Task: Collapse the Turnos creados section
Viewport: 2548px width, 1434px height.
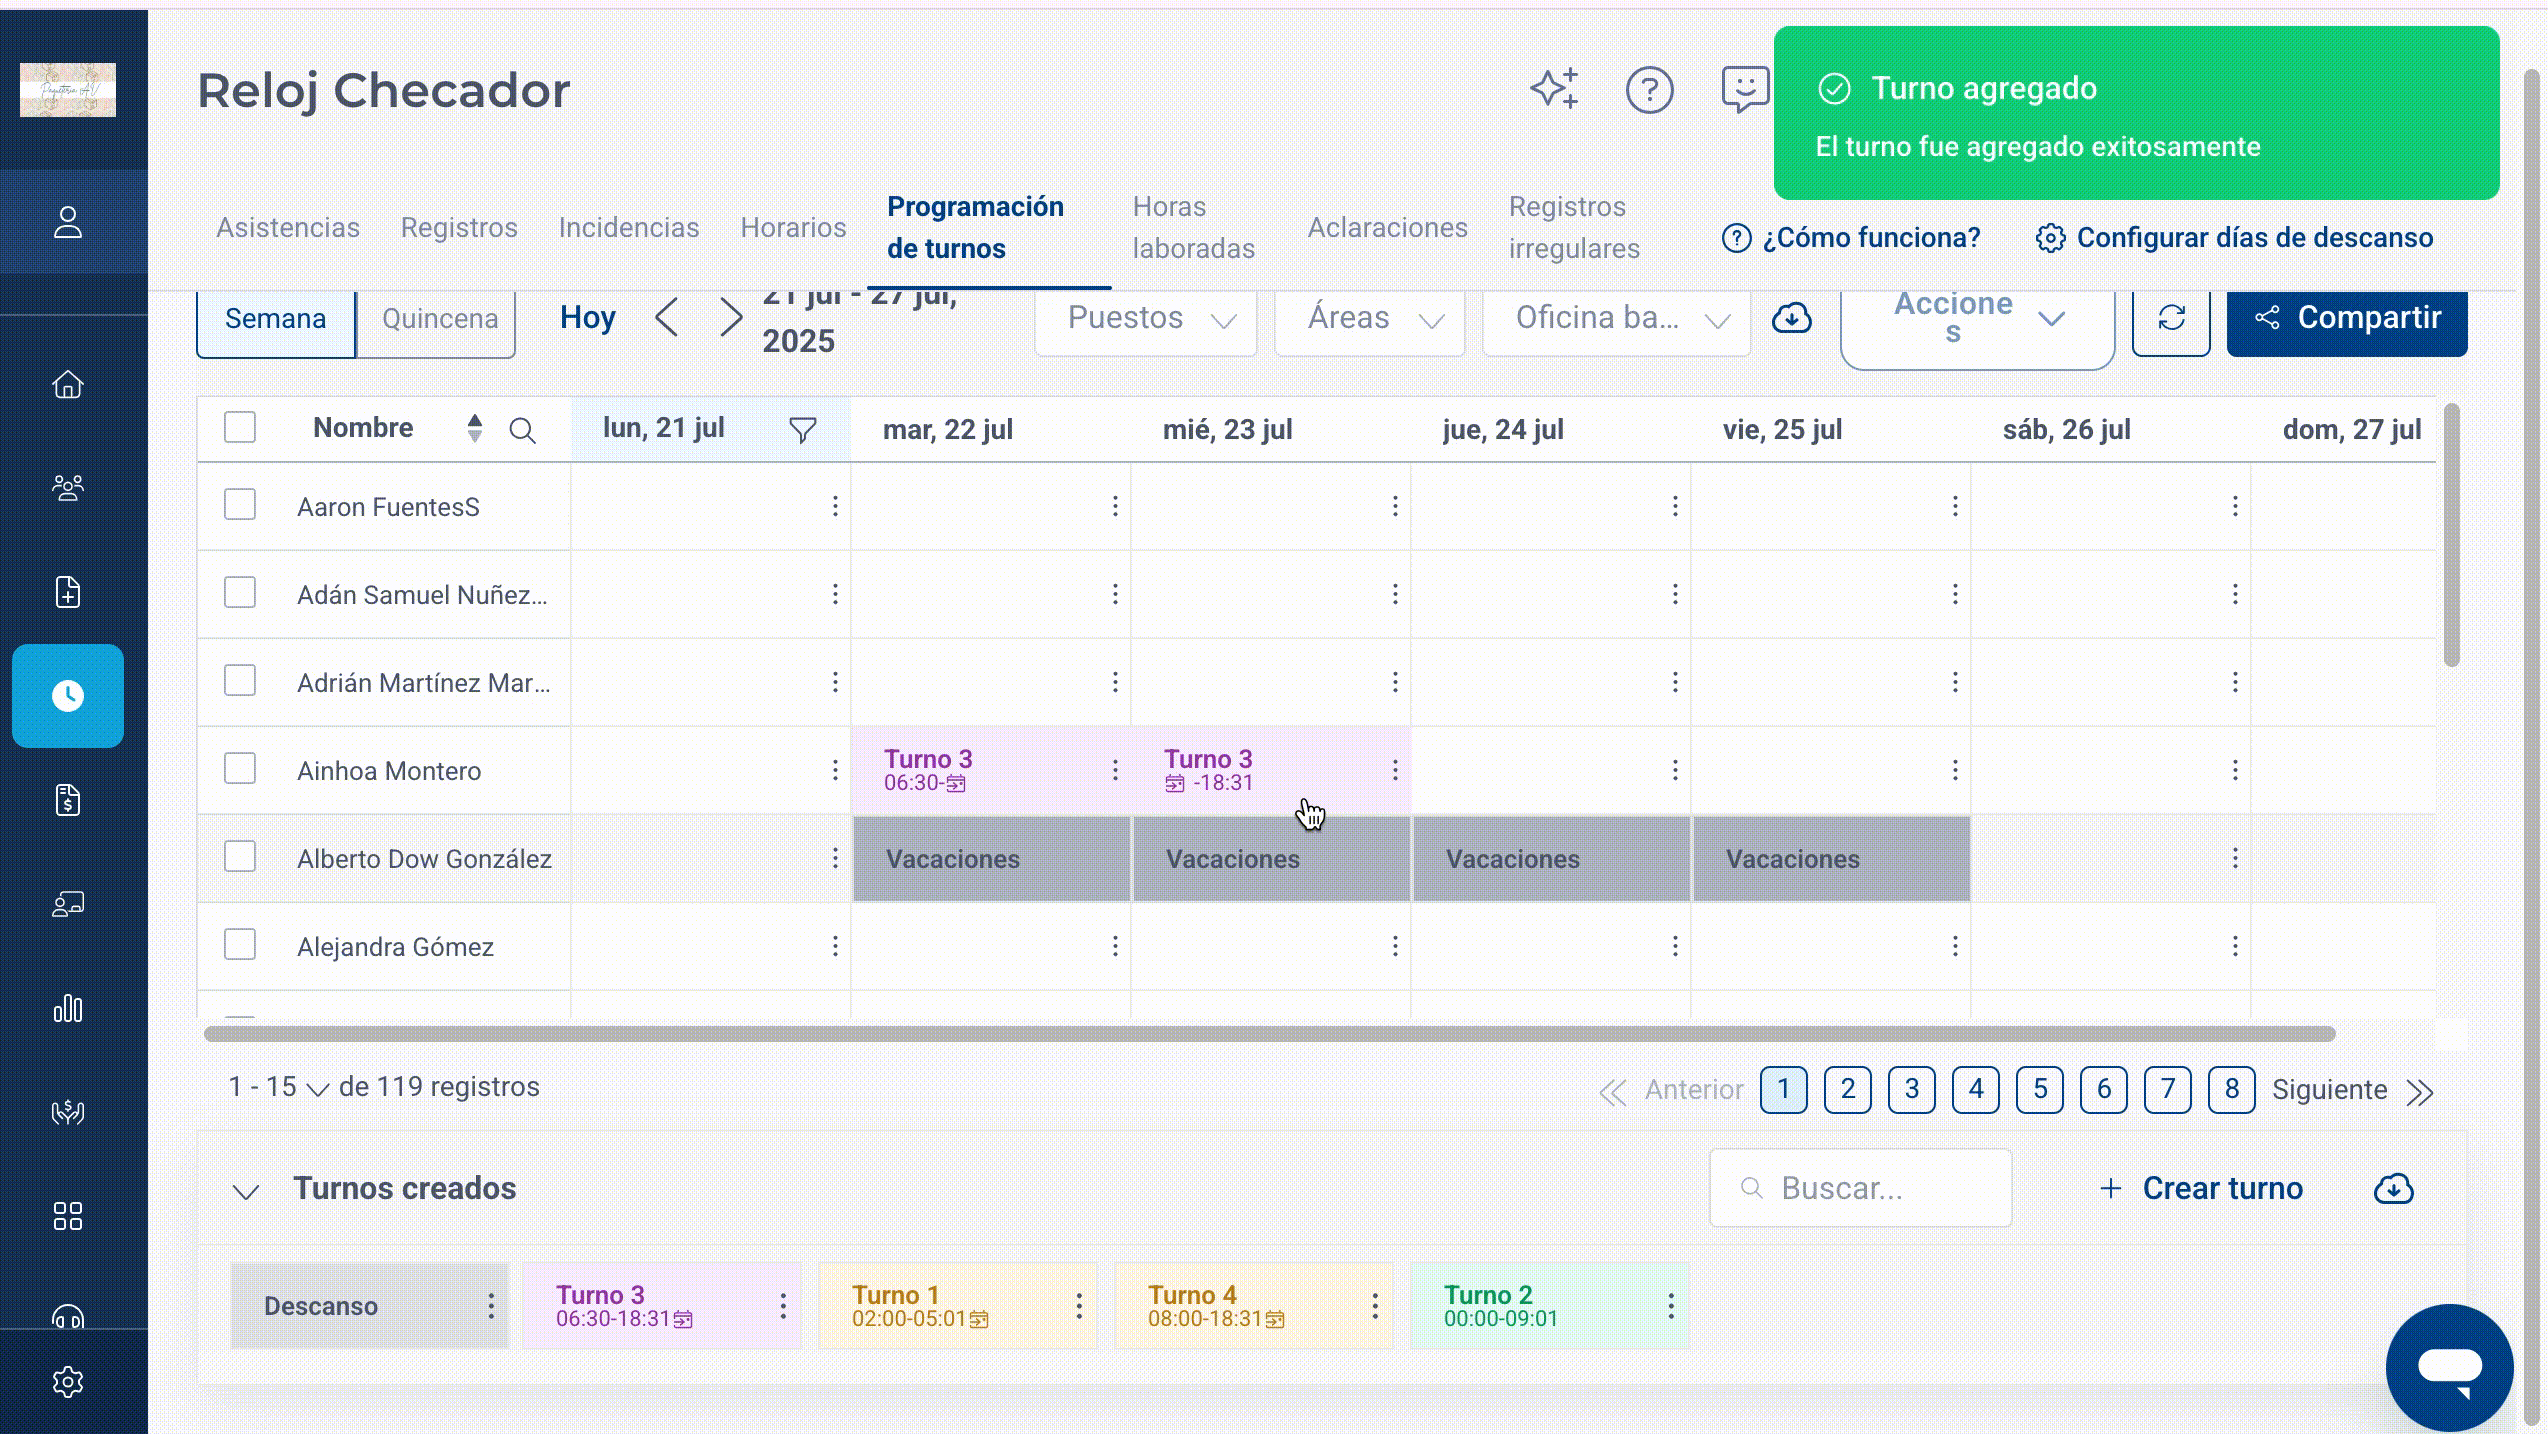Action: point(246,1190)
